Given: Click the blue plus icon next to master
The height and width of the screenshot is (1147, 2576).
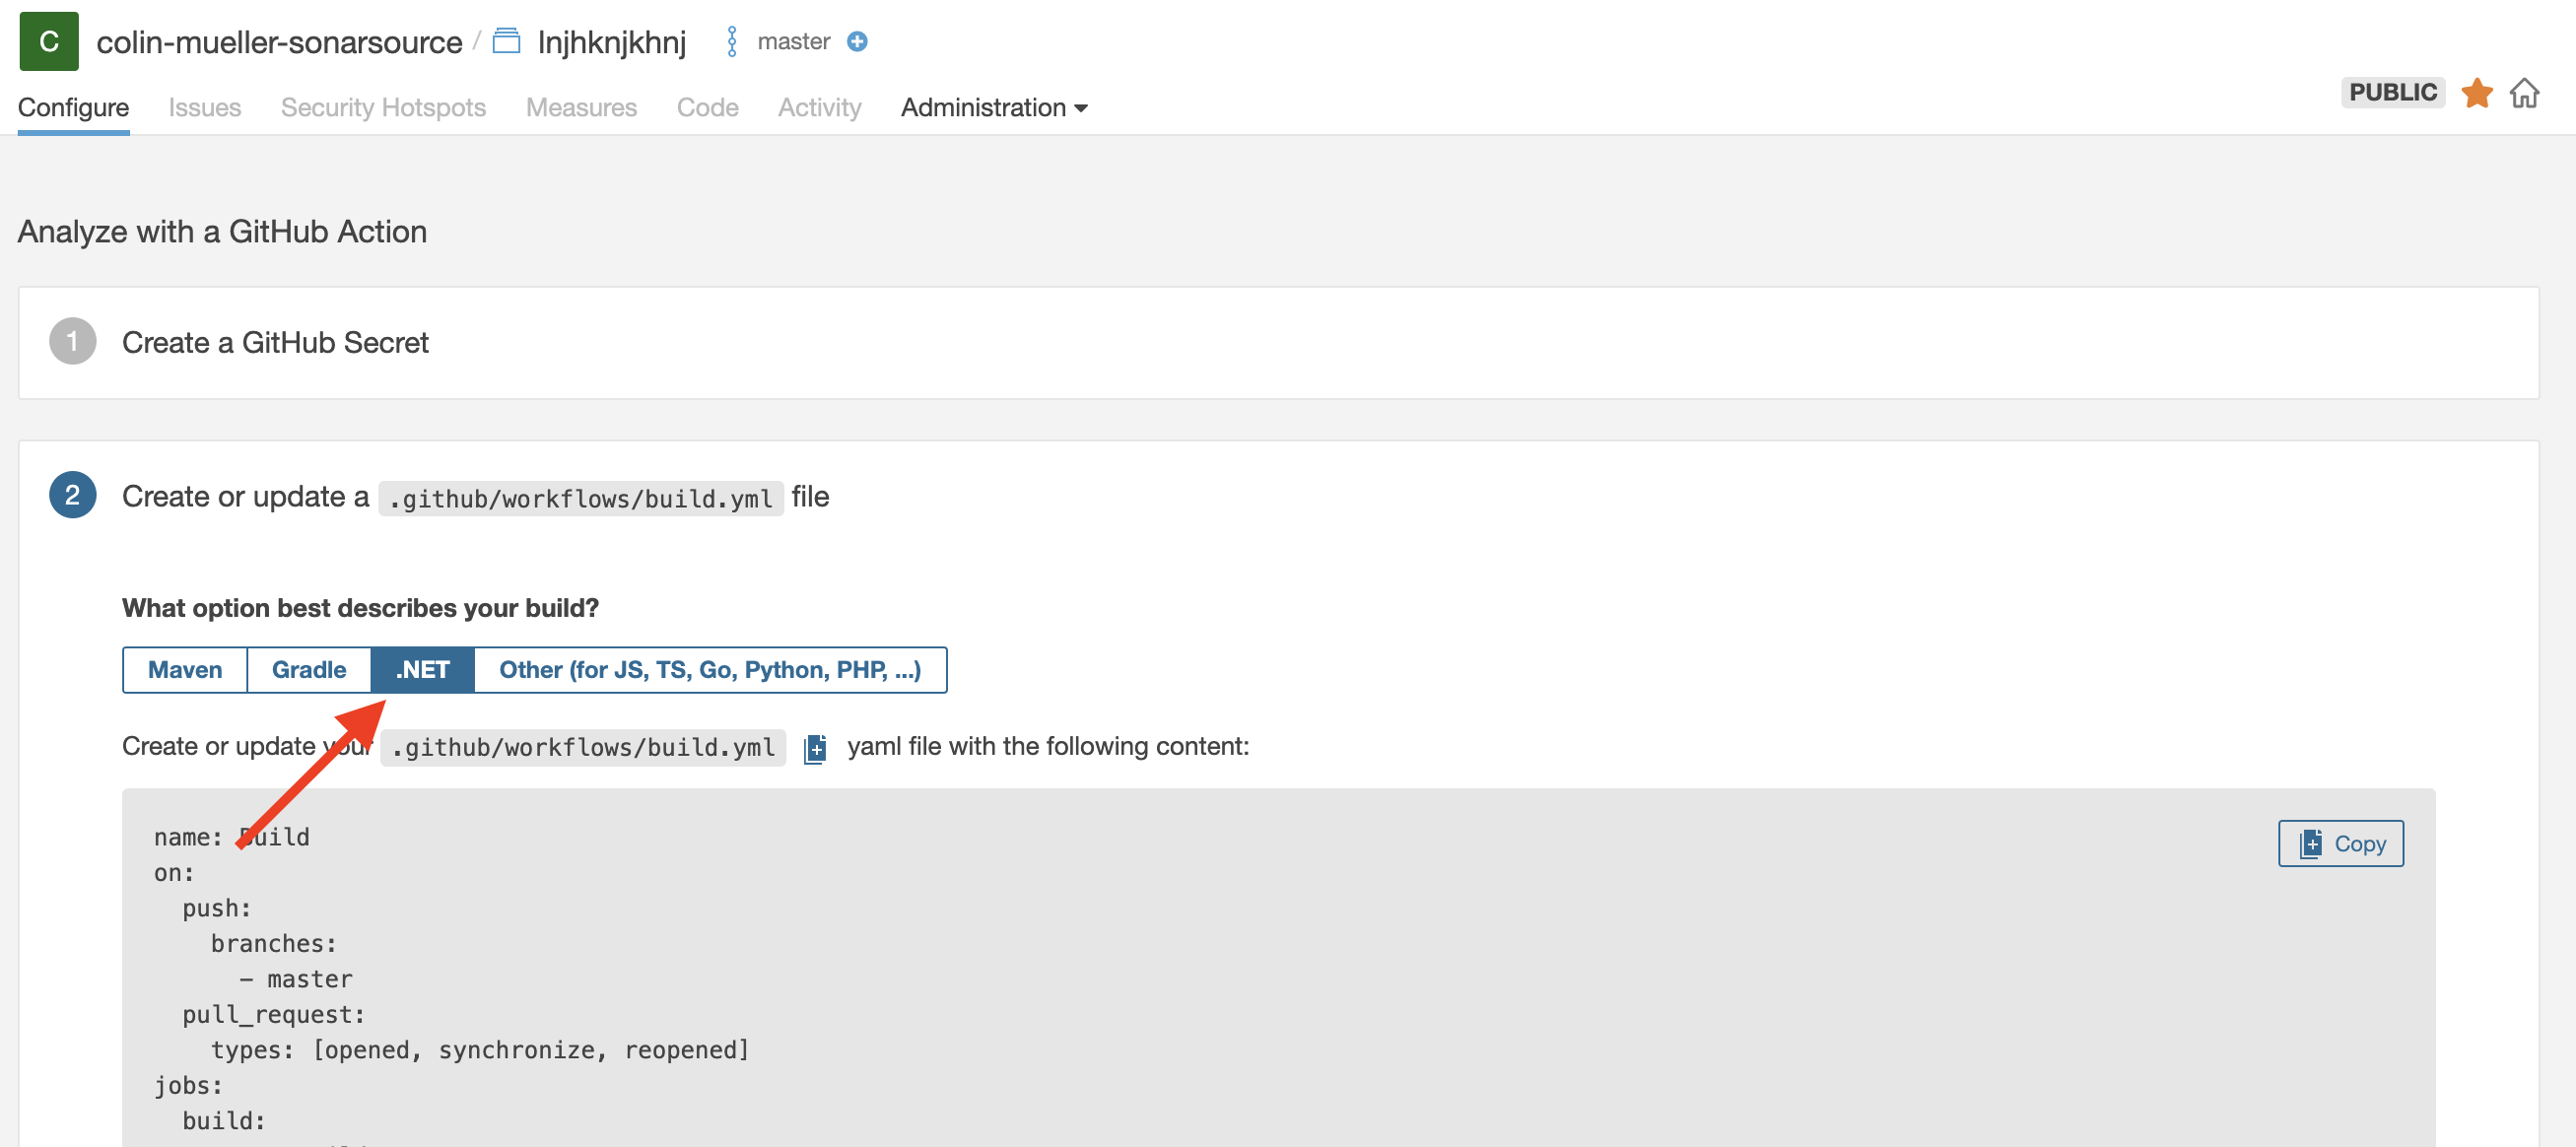Looking at the screenshot, I should point(857,41).
